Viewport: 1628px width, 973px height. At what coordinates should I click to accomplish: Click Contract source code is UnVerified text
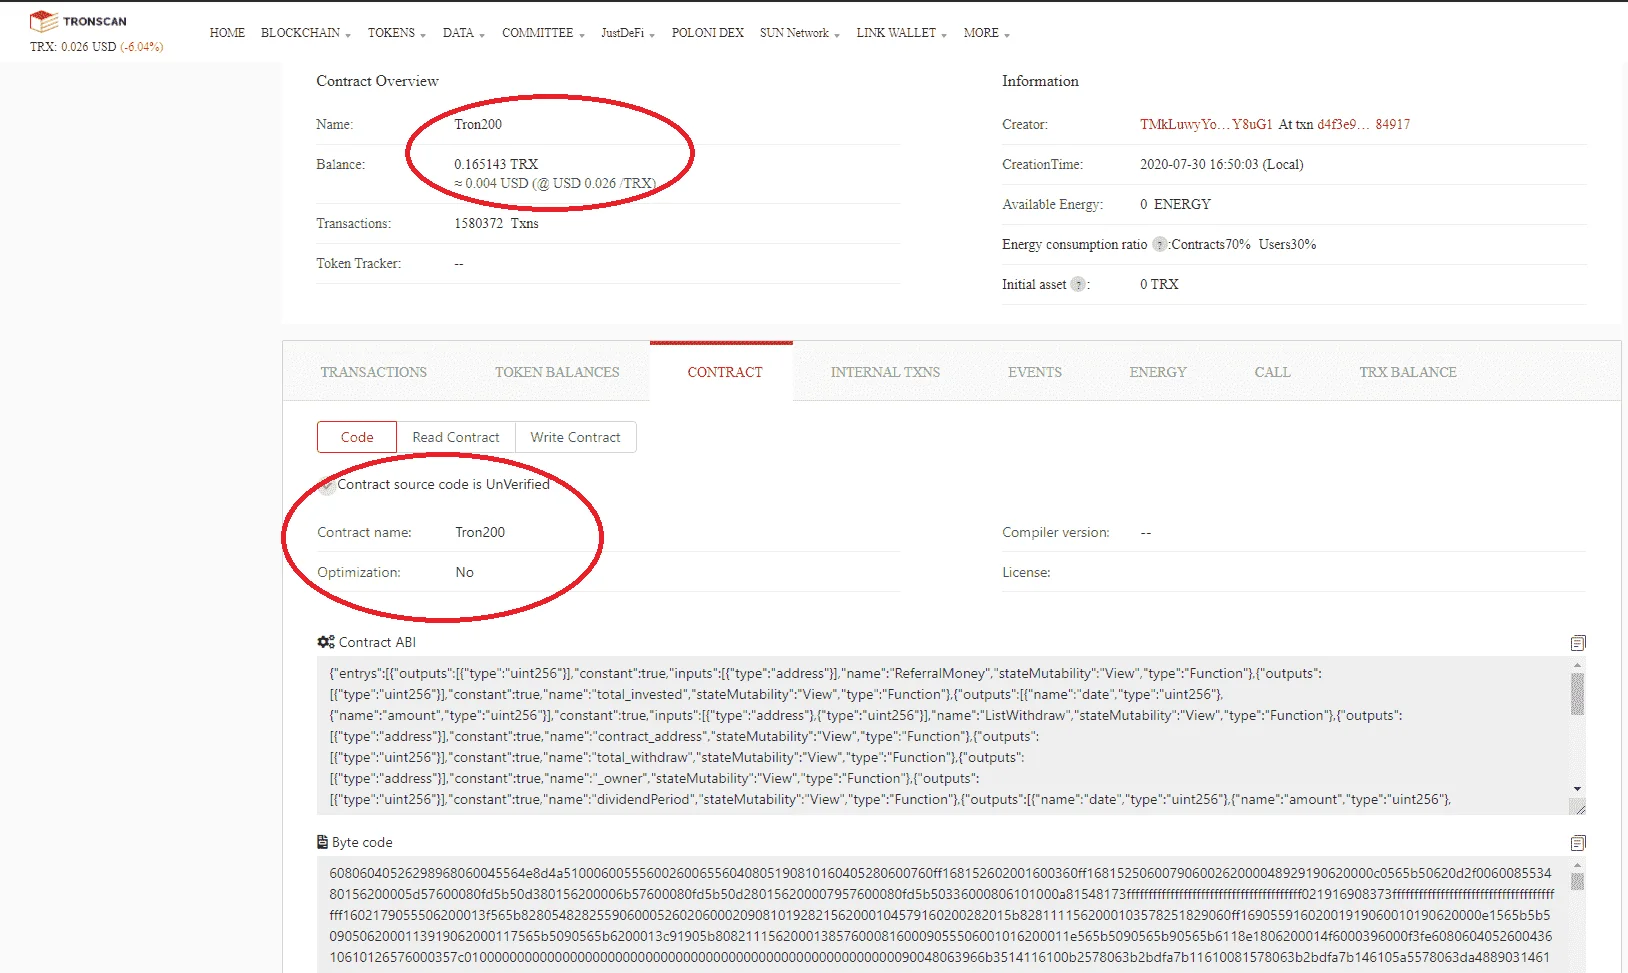pos(444,484)
